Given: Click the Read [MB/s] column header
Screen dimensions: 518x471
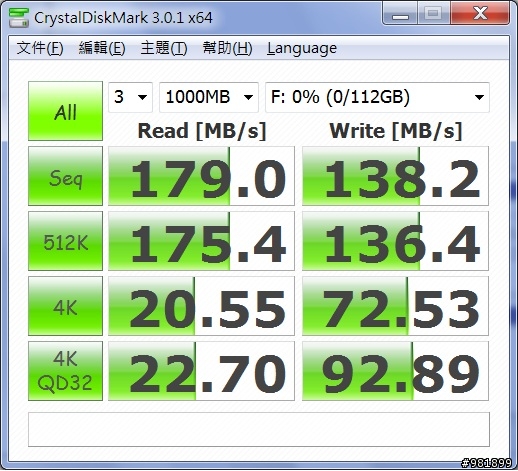Looking at the screenshot, I should (202, 131).
